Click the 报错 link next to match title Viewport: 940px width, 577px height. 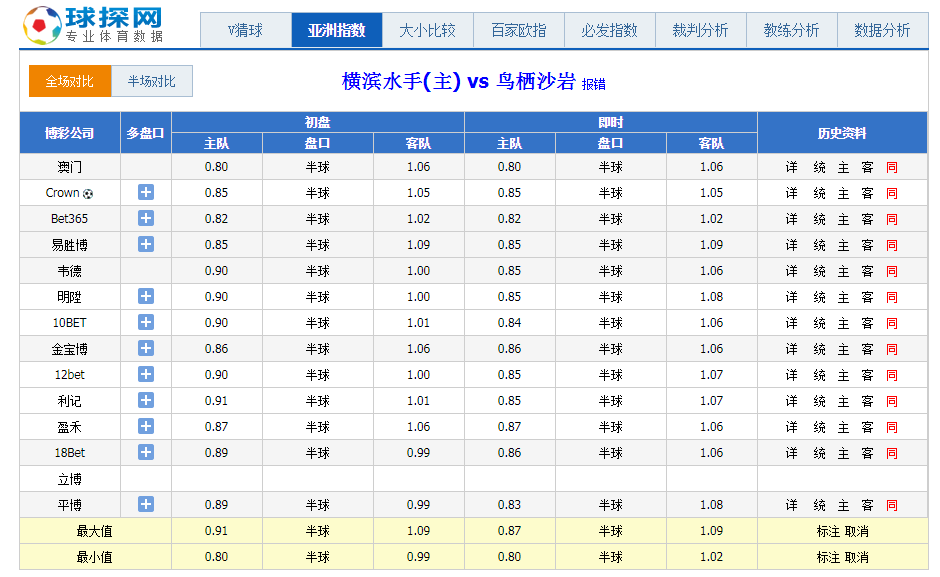click(593, 85)
